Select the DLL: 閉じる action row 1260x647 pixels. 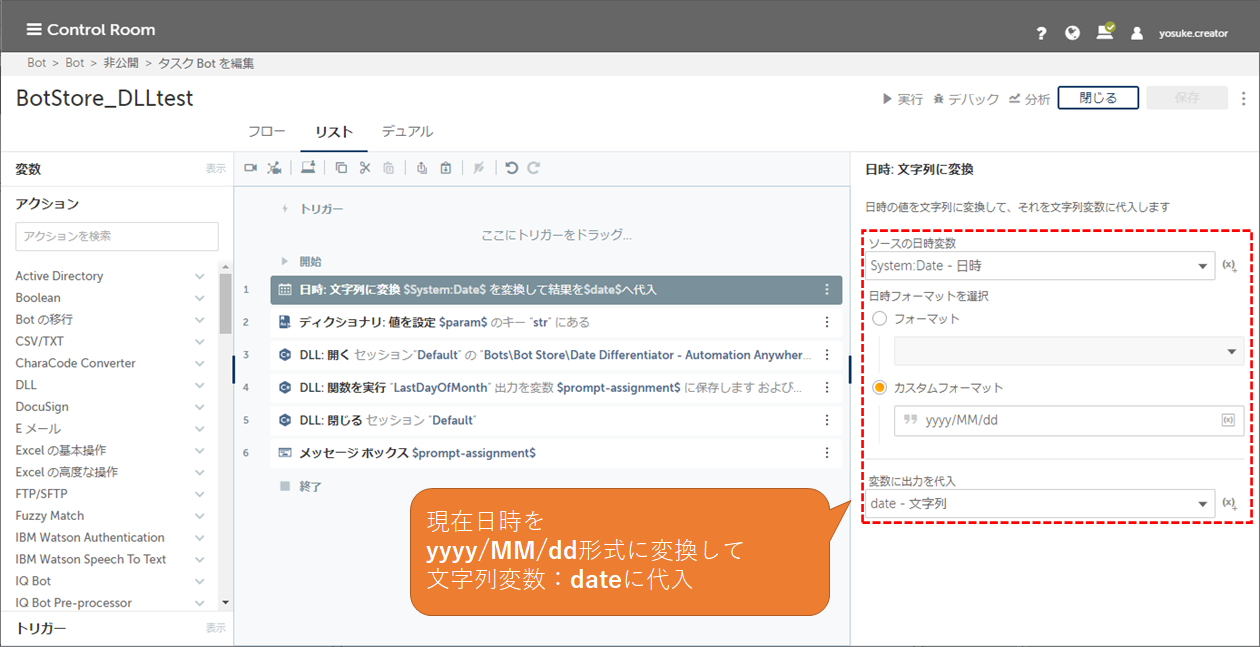pos(556,420)
